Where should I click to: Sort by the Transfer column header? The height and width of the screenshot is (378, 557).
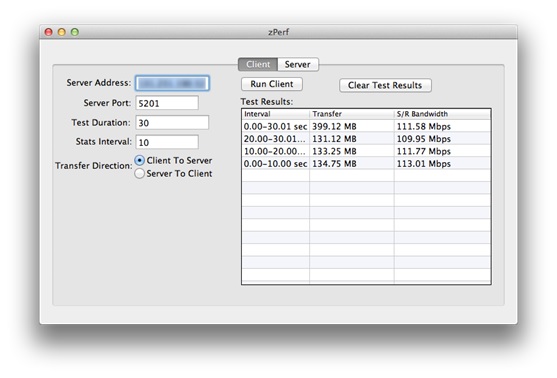point(352,114)
